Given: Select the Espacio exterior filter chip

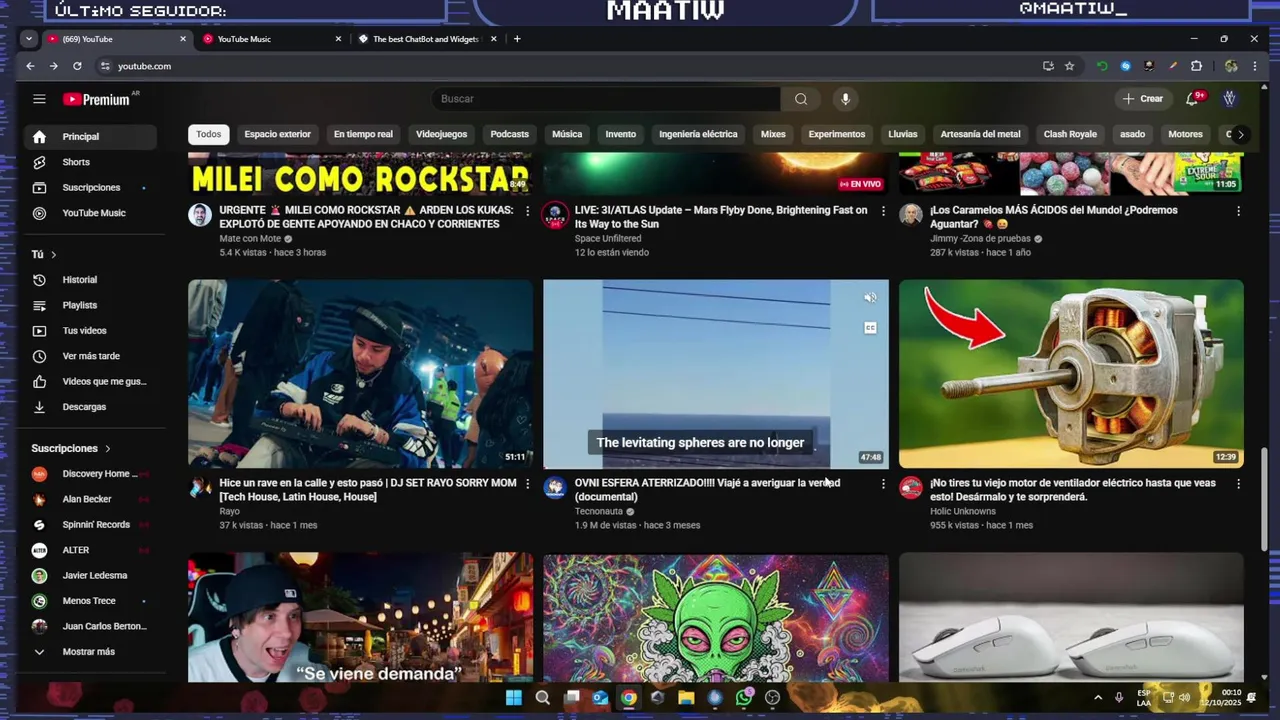Looking at the screenshot, I should [278, 134].
